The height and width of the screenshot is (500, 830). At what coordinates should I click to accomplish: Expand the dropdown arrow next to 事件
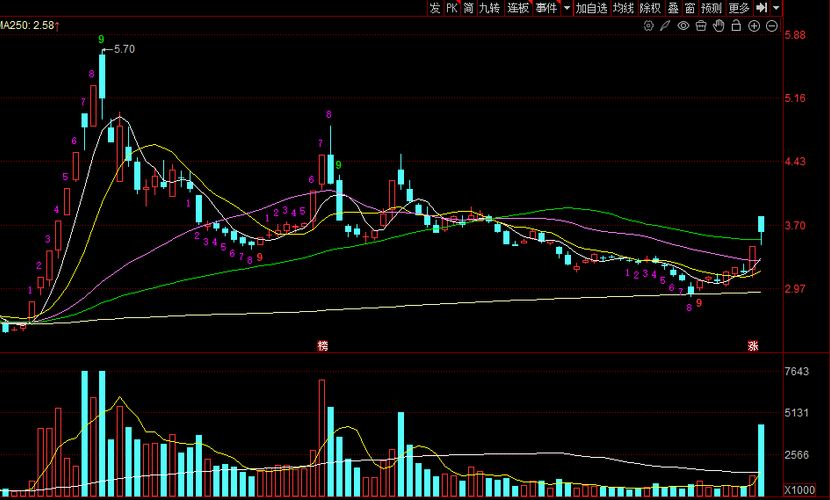567,8
